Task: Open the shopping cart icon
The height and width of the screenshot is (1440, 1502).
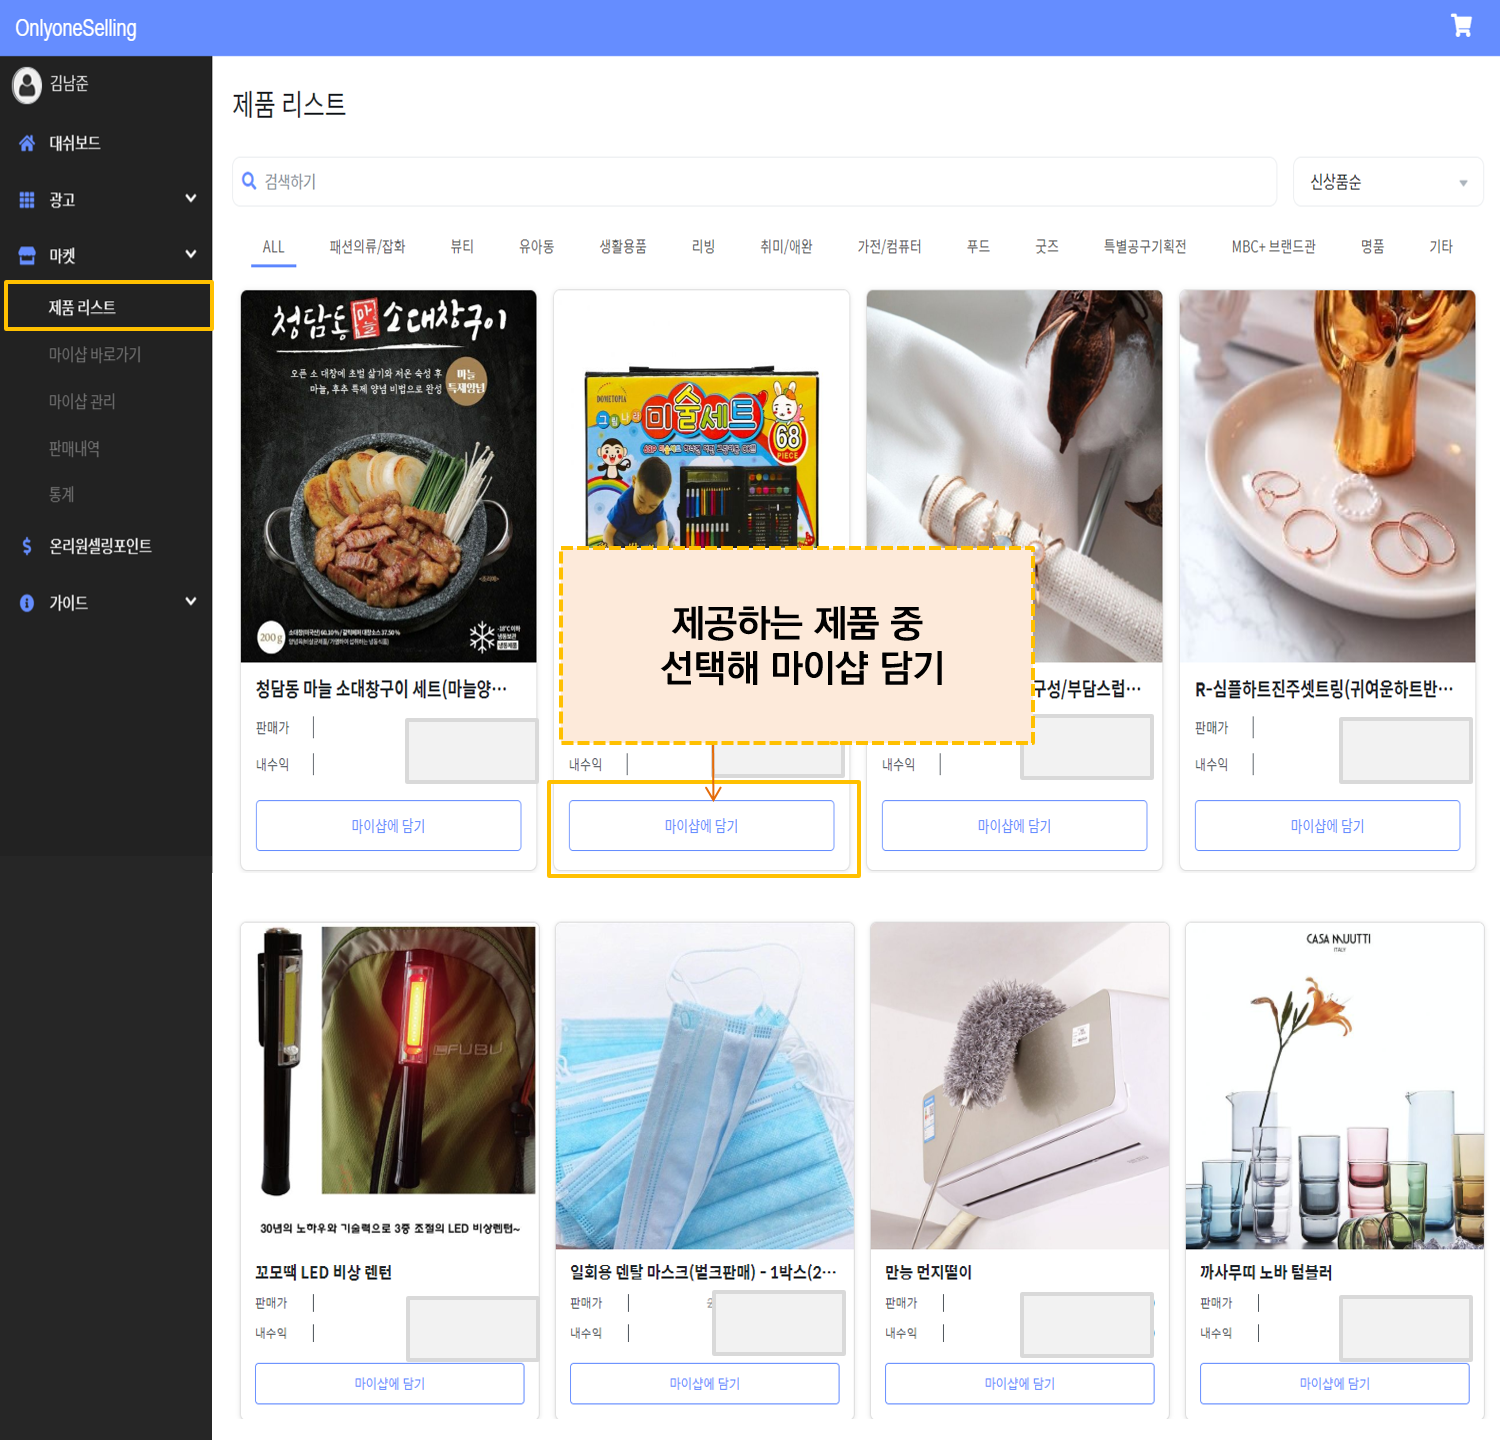Action: pyautogui.click(x=1461, y=26)
